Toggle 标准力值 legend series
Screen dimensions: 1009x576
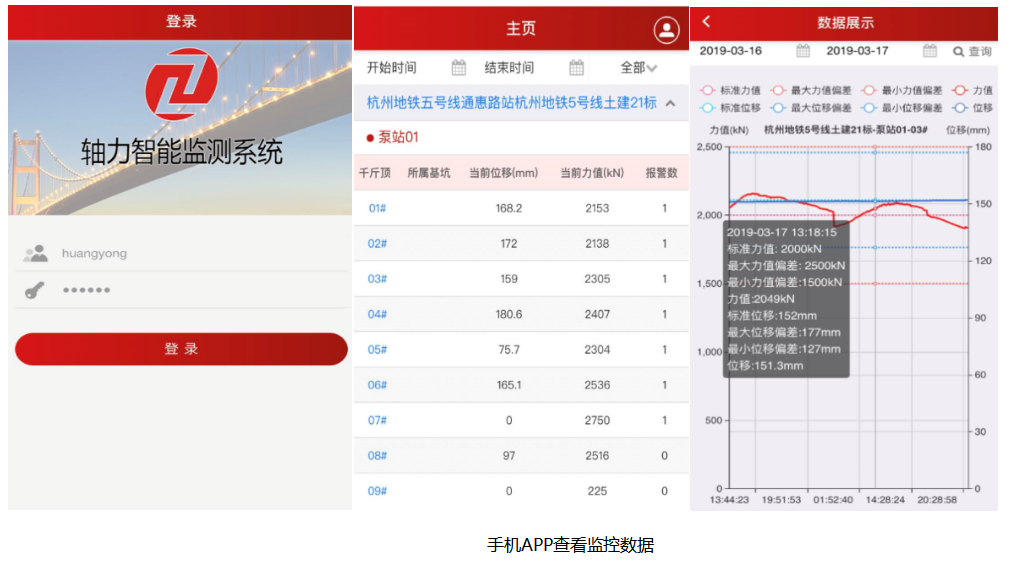pyautogui.click(x=730, y=90)
